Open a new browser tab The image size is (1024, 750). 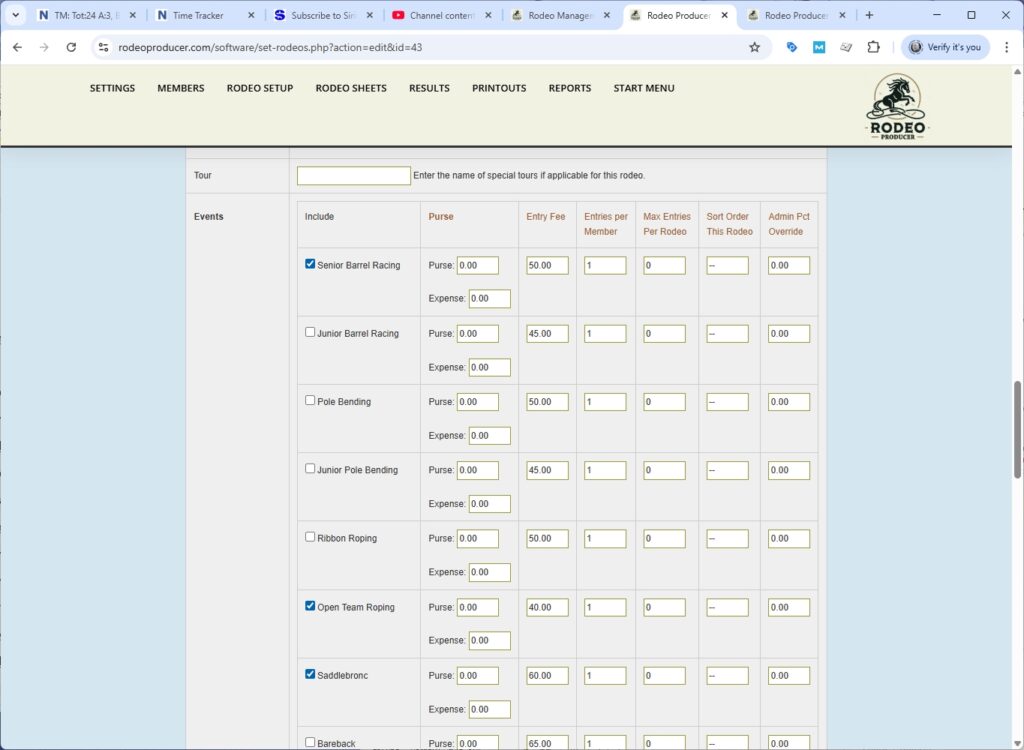(869, 15)
